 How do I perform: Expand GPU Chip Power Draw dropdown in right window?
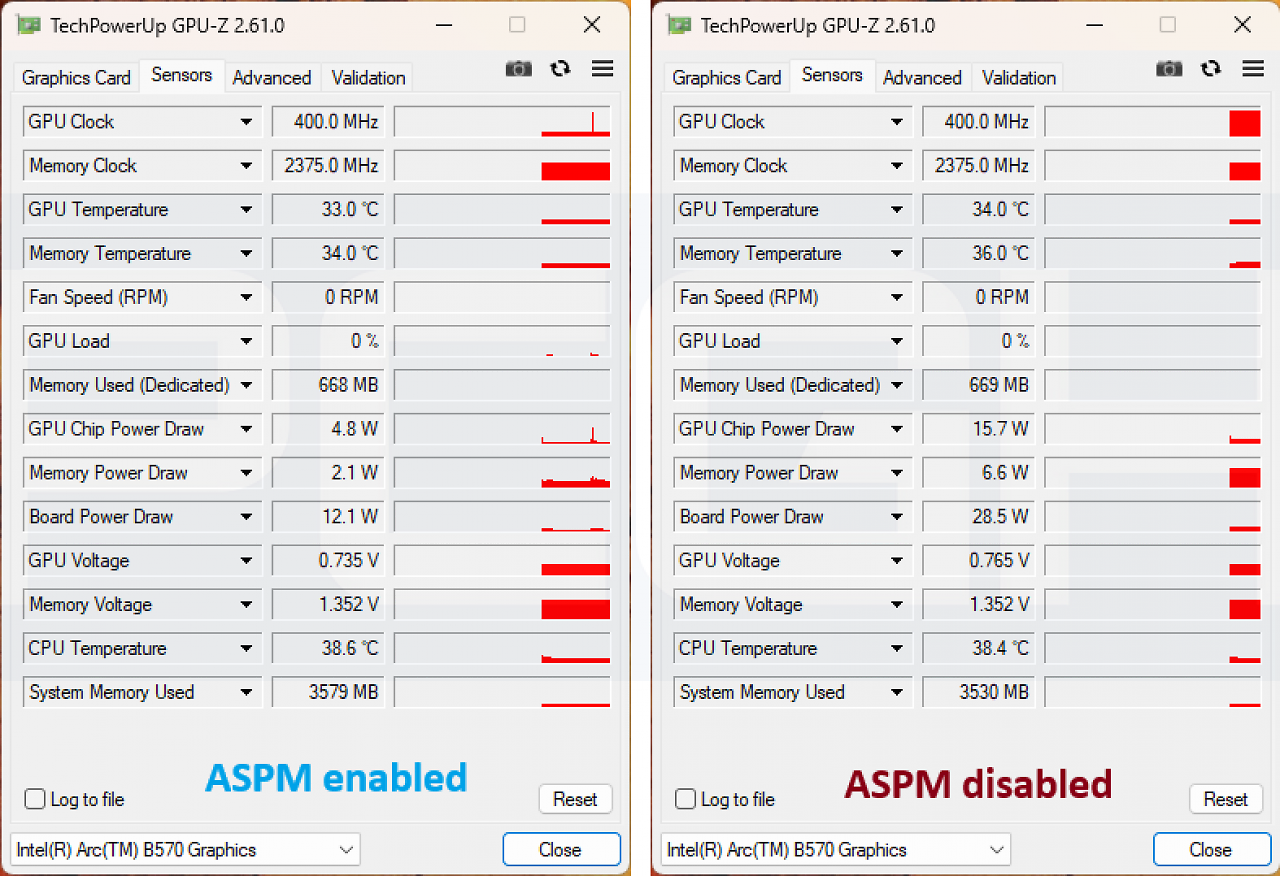(897, 429)
